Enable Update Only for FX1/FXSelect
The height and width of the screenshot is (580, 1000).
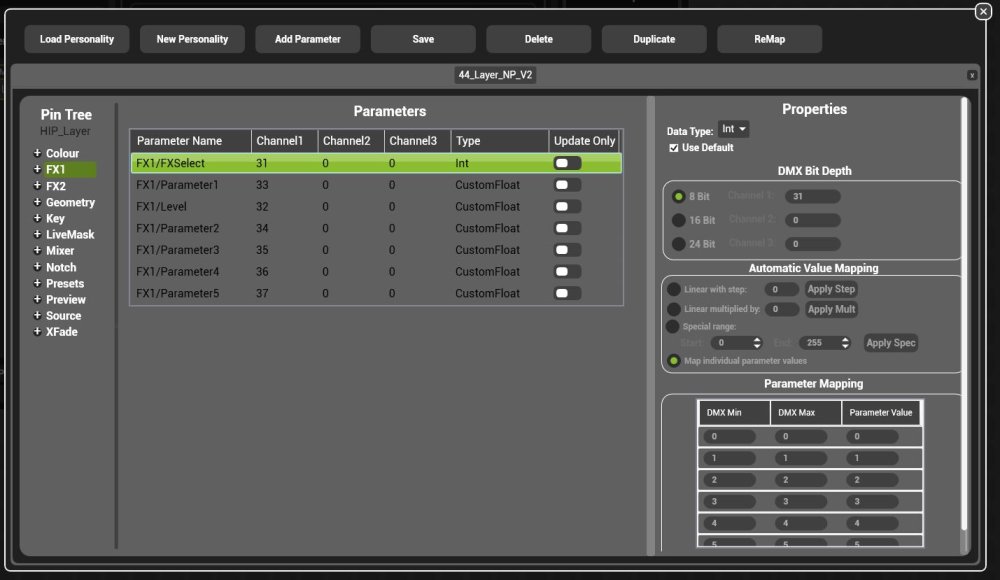click(566, 162)
